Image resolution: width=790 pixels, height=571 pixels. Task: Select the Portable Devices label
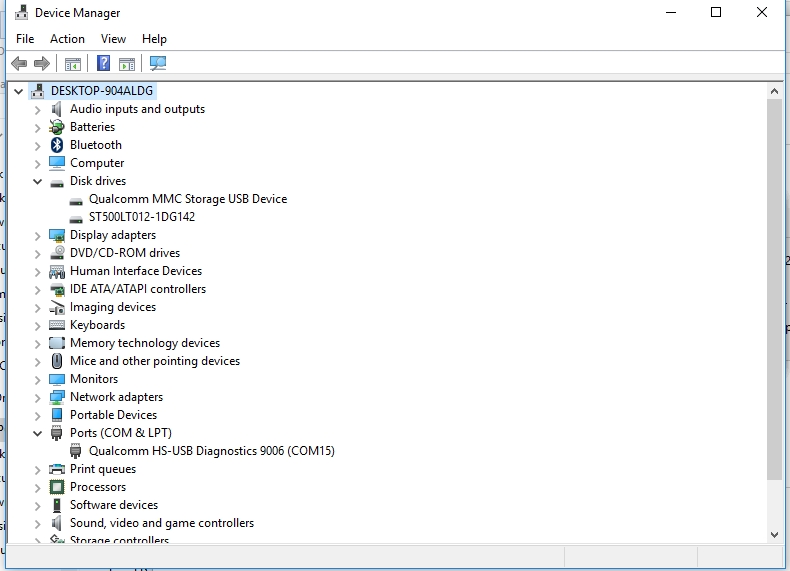pos(113,415)
